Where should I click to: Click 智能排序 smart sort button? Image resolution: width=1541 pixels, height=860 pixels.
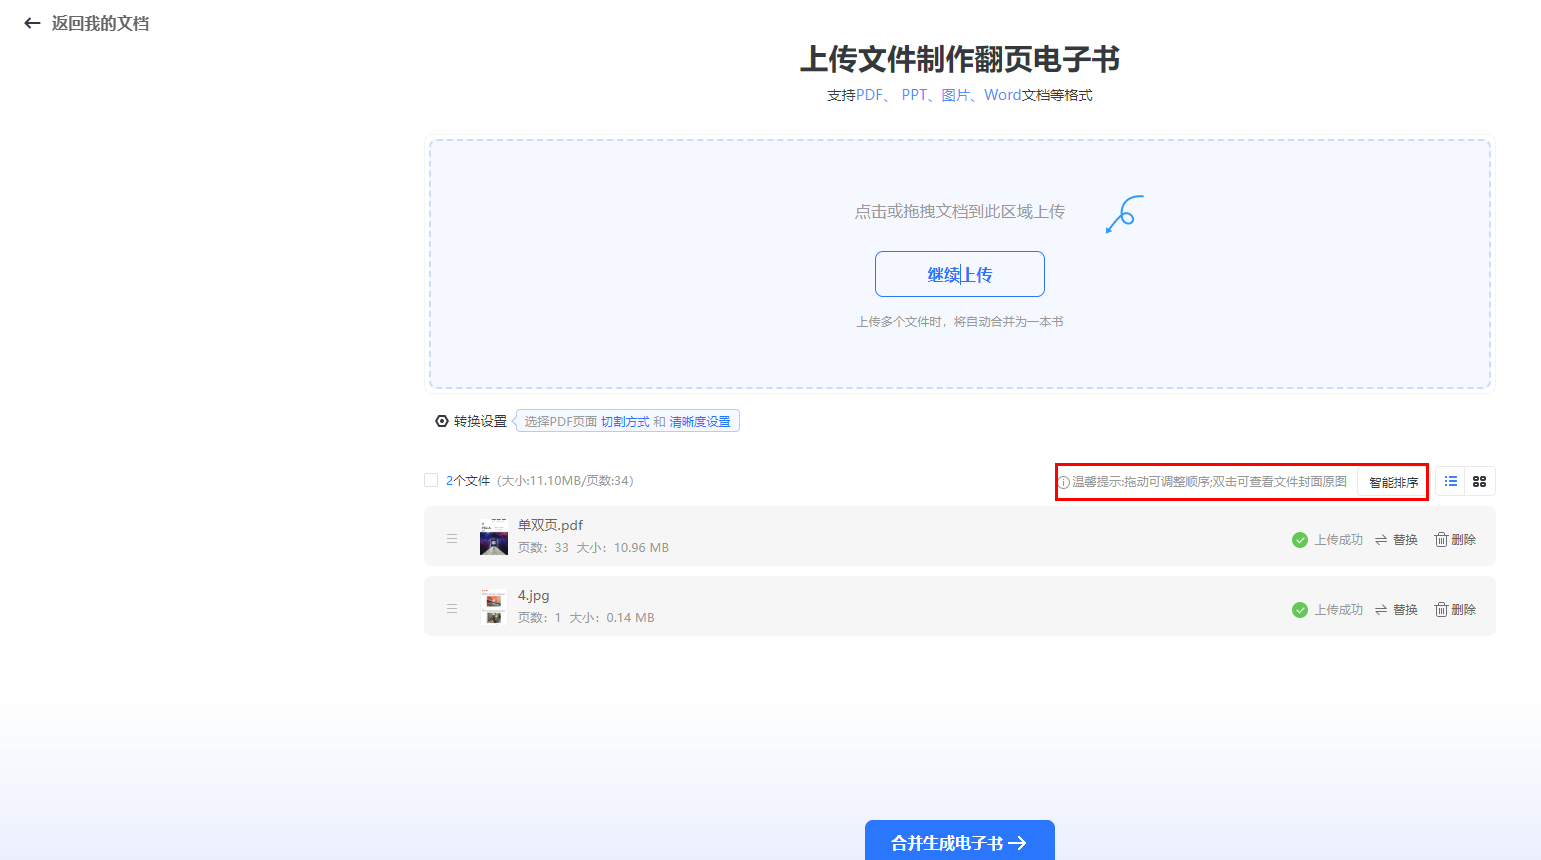point(1393,482)
